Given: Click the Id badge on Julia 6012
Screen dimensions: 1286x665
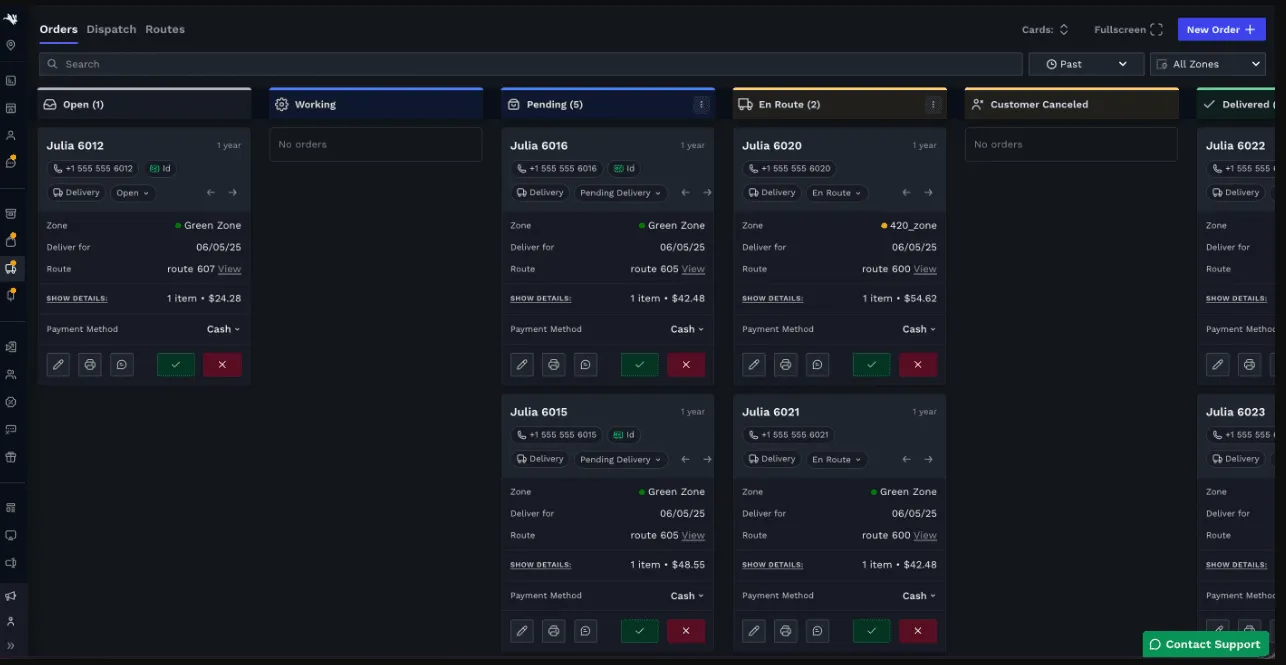Looking at the screenshot, I should pos(160,169).
